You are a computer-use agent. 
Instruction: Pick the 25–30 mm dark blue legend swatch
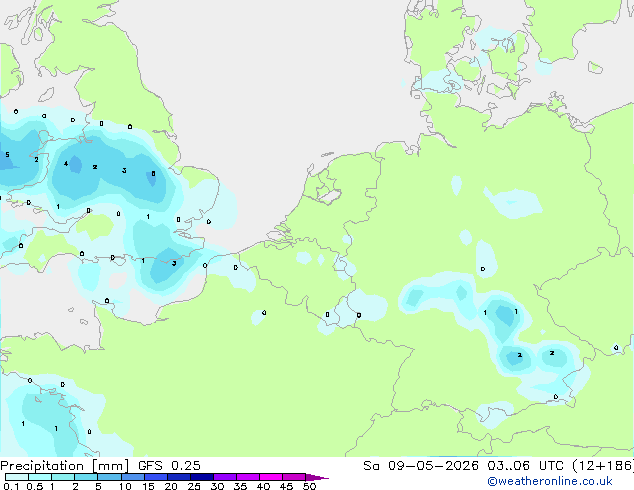[201, 477]
